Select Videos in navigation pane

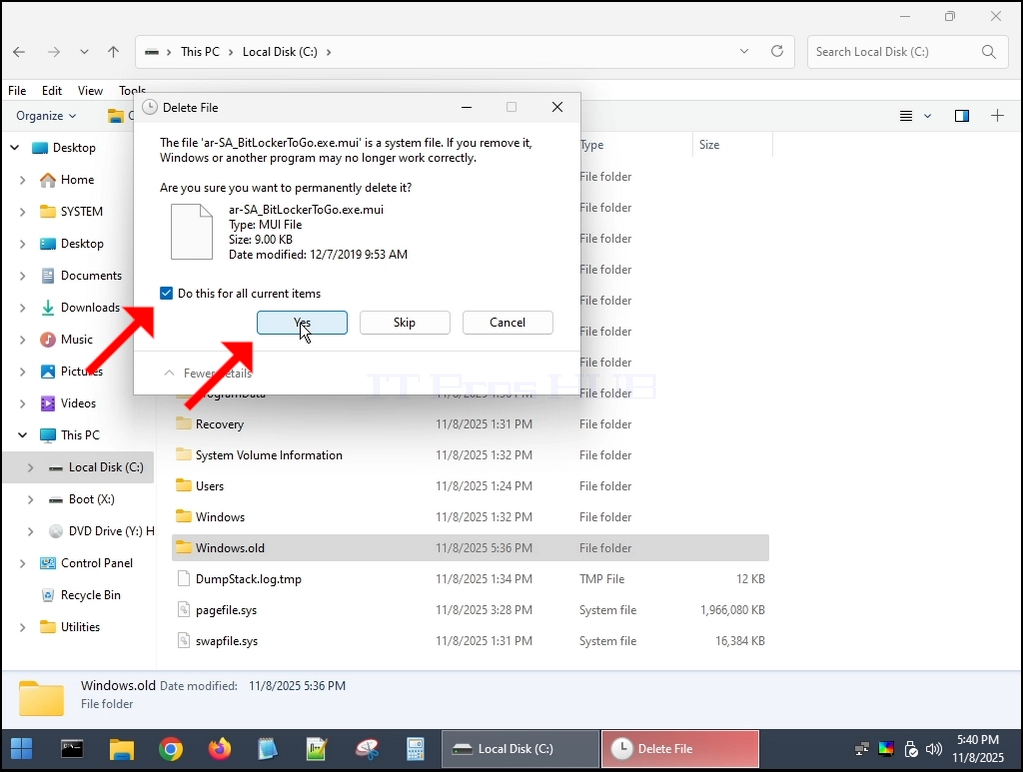click(x=78, y=403)
